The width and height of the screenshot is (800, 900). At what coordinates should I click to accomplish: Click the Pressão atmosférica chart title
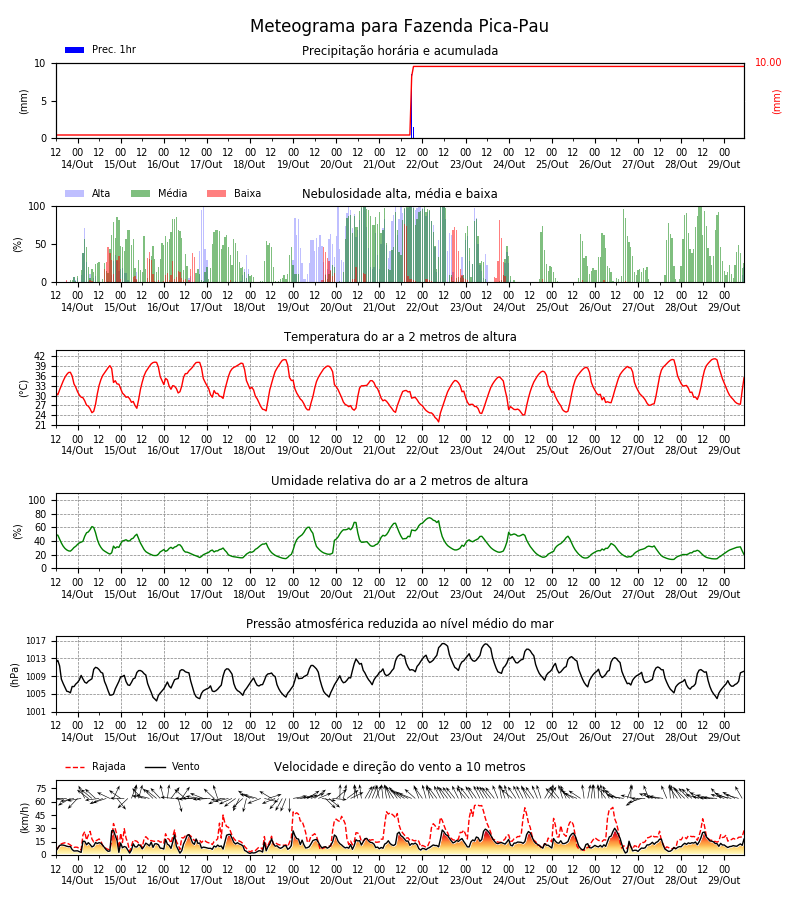[x=400, y=623]
